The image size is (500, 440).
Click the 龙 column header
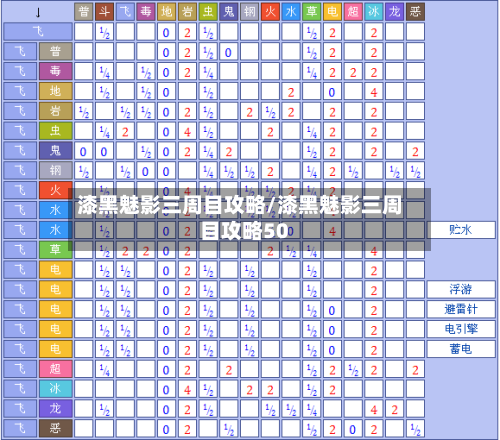coord(394,12)
